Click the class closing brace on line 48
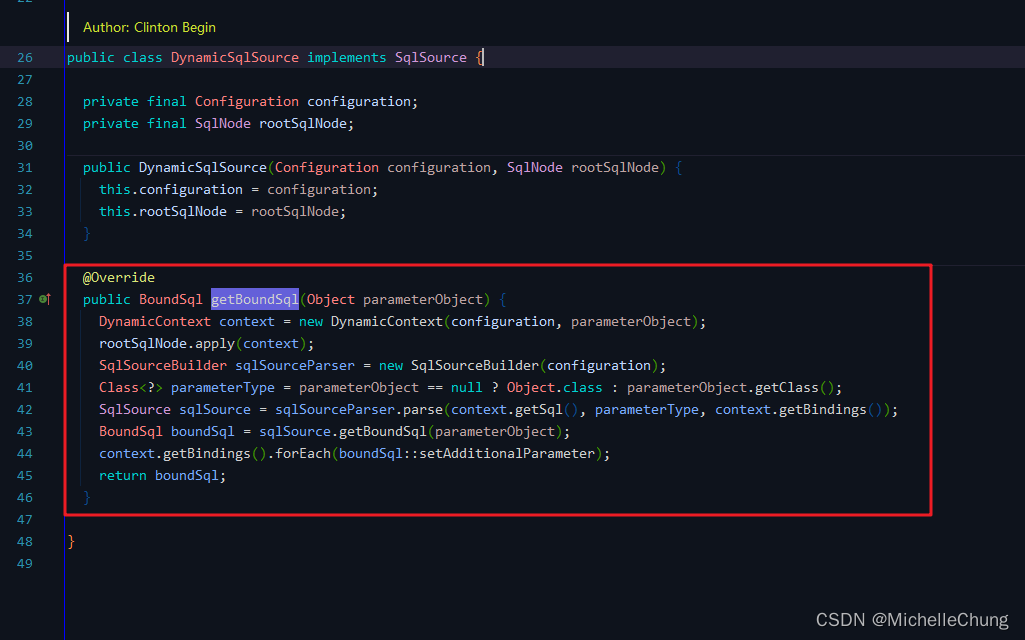This screenshot has height=640, width=1025. click(71, 541)
